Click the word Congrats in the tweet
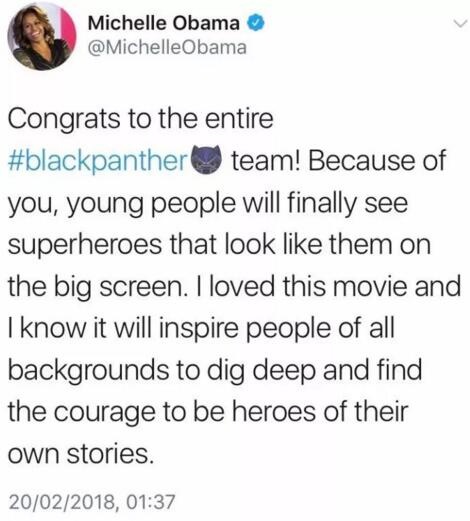 64,120
